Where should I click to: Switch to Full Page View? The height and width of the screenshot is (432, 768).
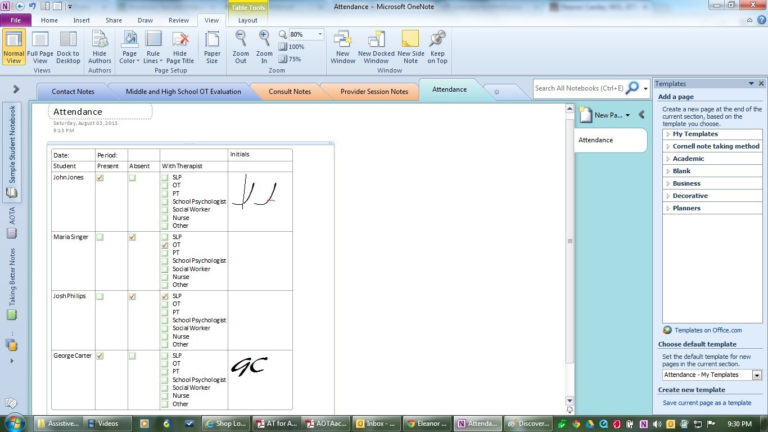pyautogui.click(x=40, y=47)
